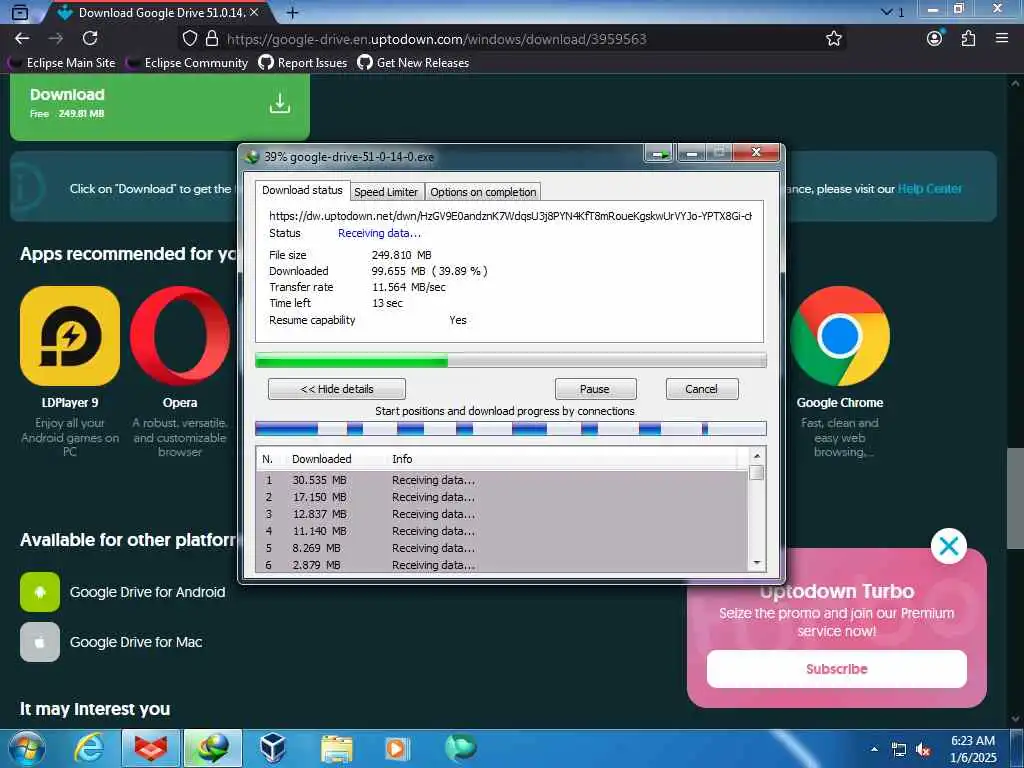Switch to Speed Limiter tab

click(386, 191)
